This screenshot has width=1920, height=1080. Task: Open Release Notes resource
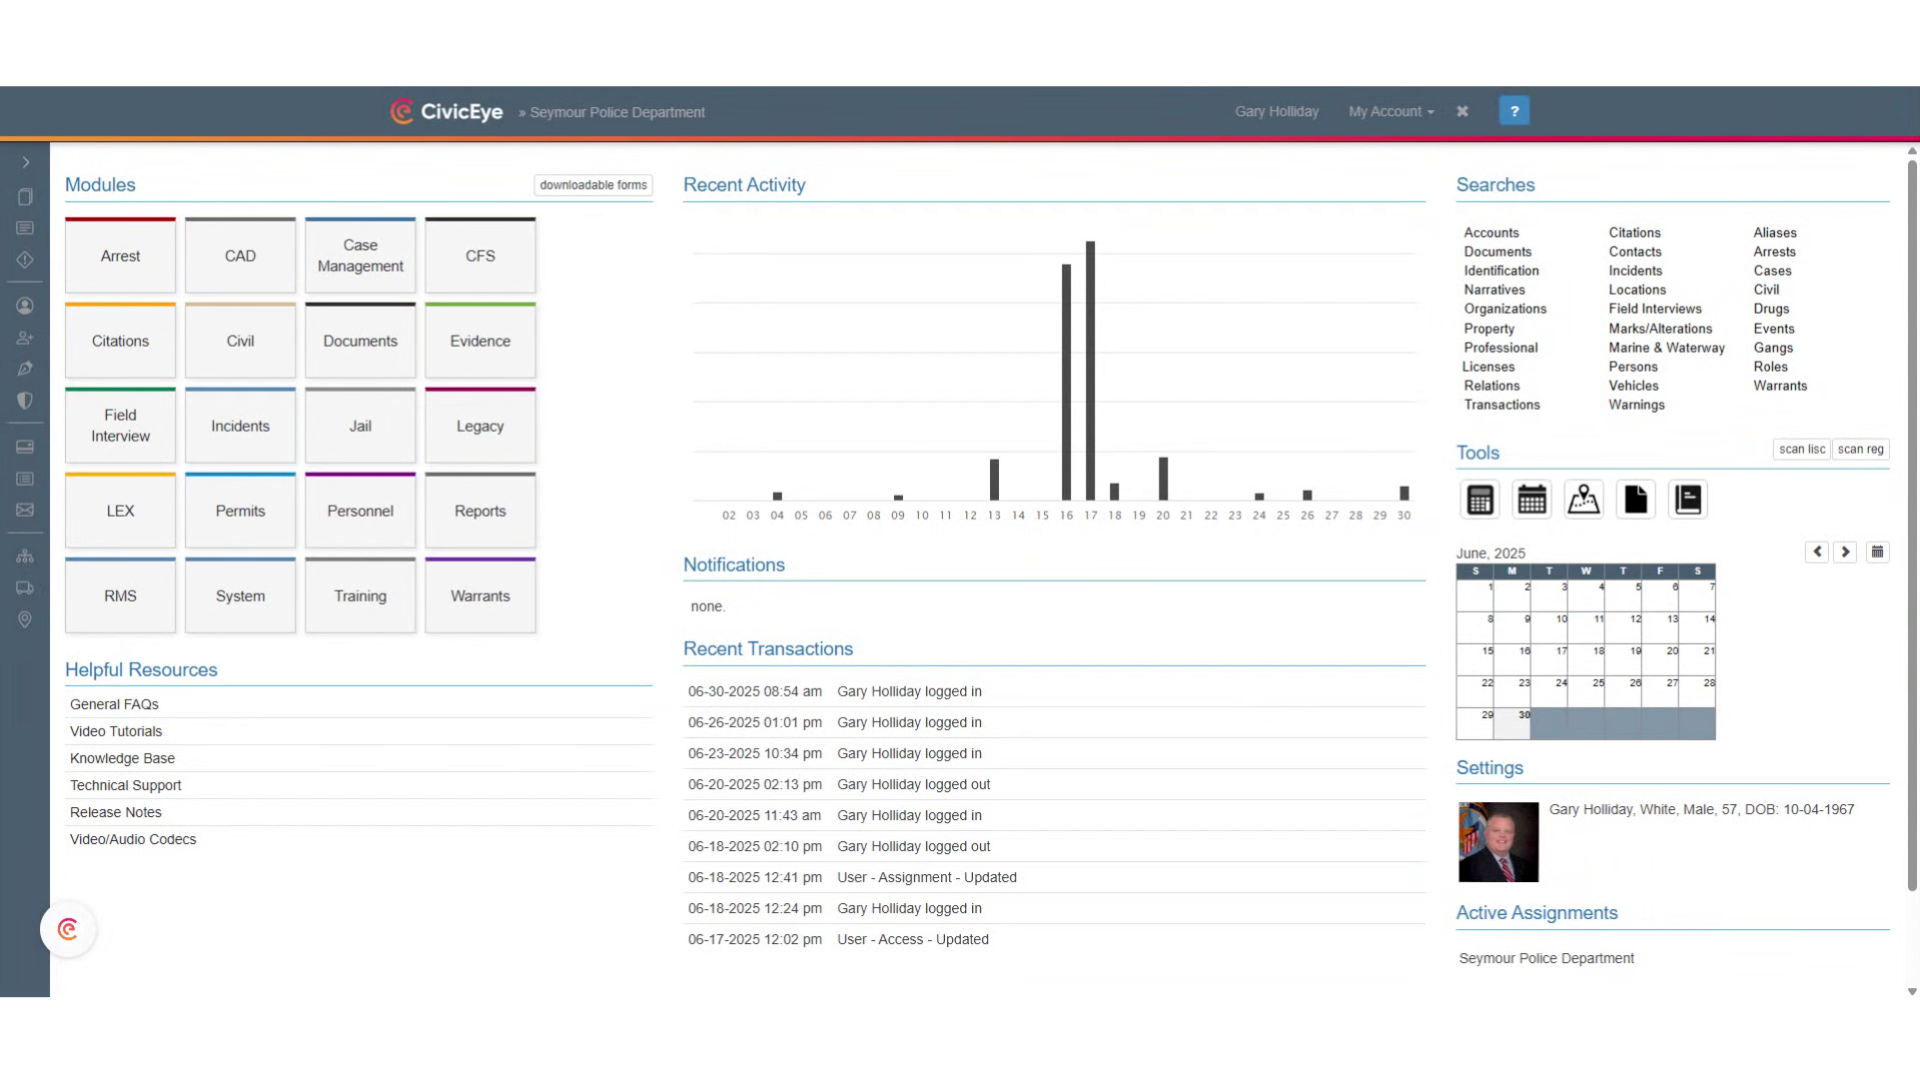point(116,813)
